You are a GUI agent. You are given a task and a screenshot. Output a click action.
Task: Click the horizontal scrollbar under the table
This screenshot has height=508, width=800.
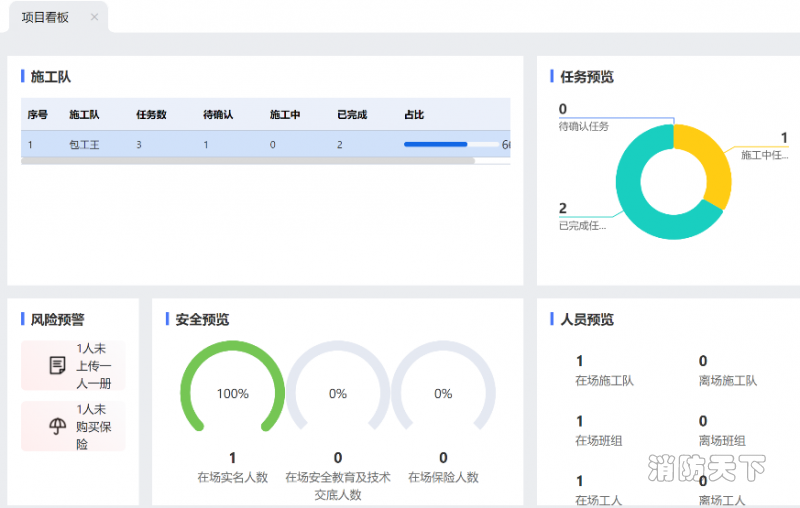tap(248, 161)
